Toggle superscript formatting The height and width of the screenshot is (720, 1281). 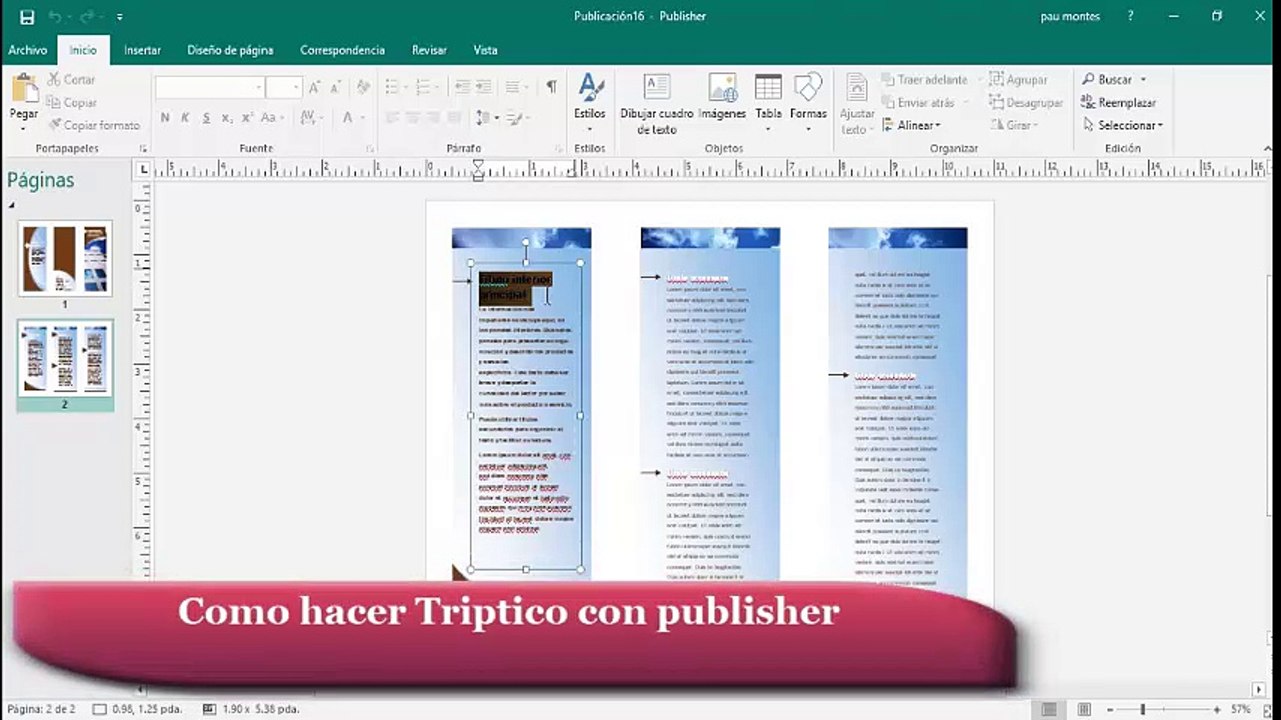(246, 117)
